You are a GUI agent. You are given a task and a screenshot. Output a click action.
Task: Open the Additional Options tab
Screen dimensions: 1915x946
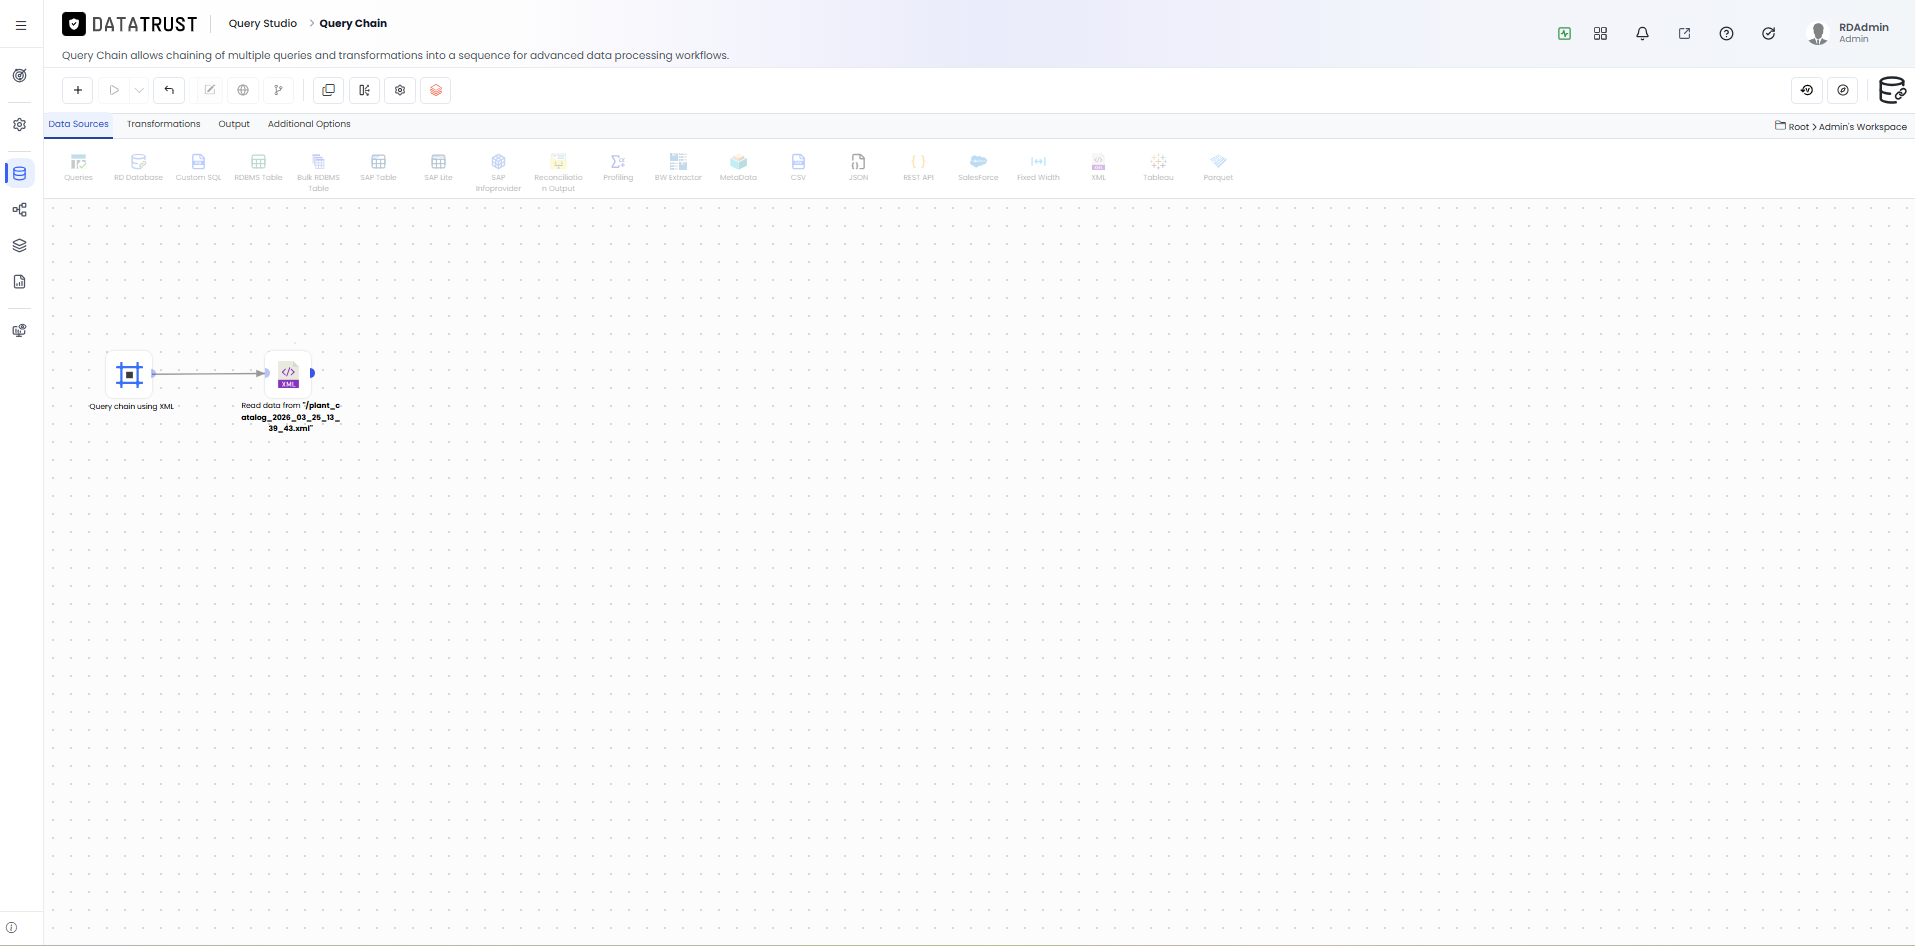coord(309,124)
